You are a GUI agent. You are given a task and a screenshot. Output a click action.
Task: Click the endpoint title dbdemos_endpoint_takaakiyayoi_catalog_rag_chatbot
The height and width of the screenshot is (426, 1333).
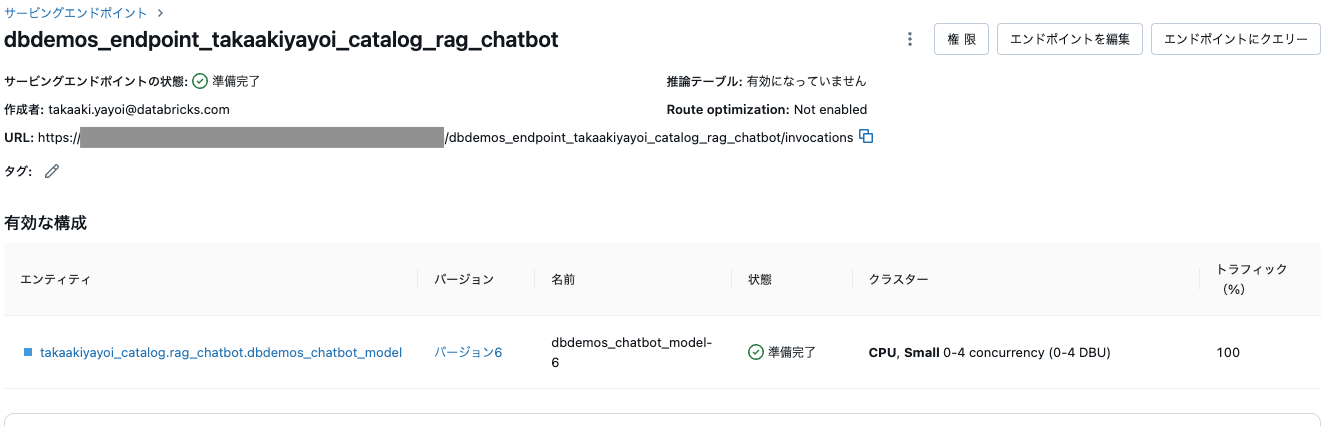tap(281, 40)
